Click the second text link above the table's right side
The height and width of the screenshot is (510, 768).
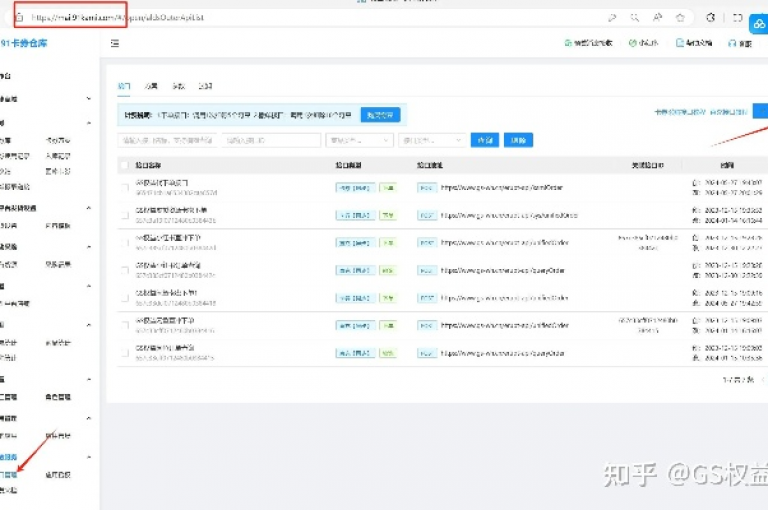(728, 112)
